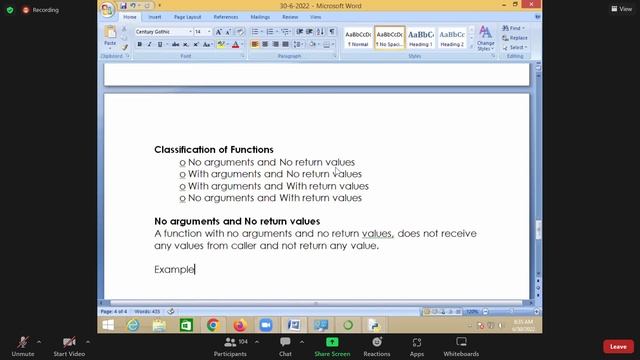
Task: Align text left
Action: pyautogui.click(x=255, y=44)
